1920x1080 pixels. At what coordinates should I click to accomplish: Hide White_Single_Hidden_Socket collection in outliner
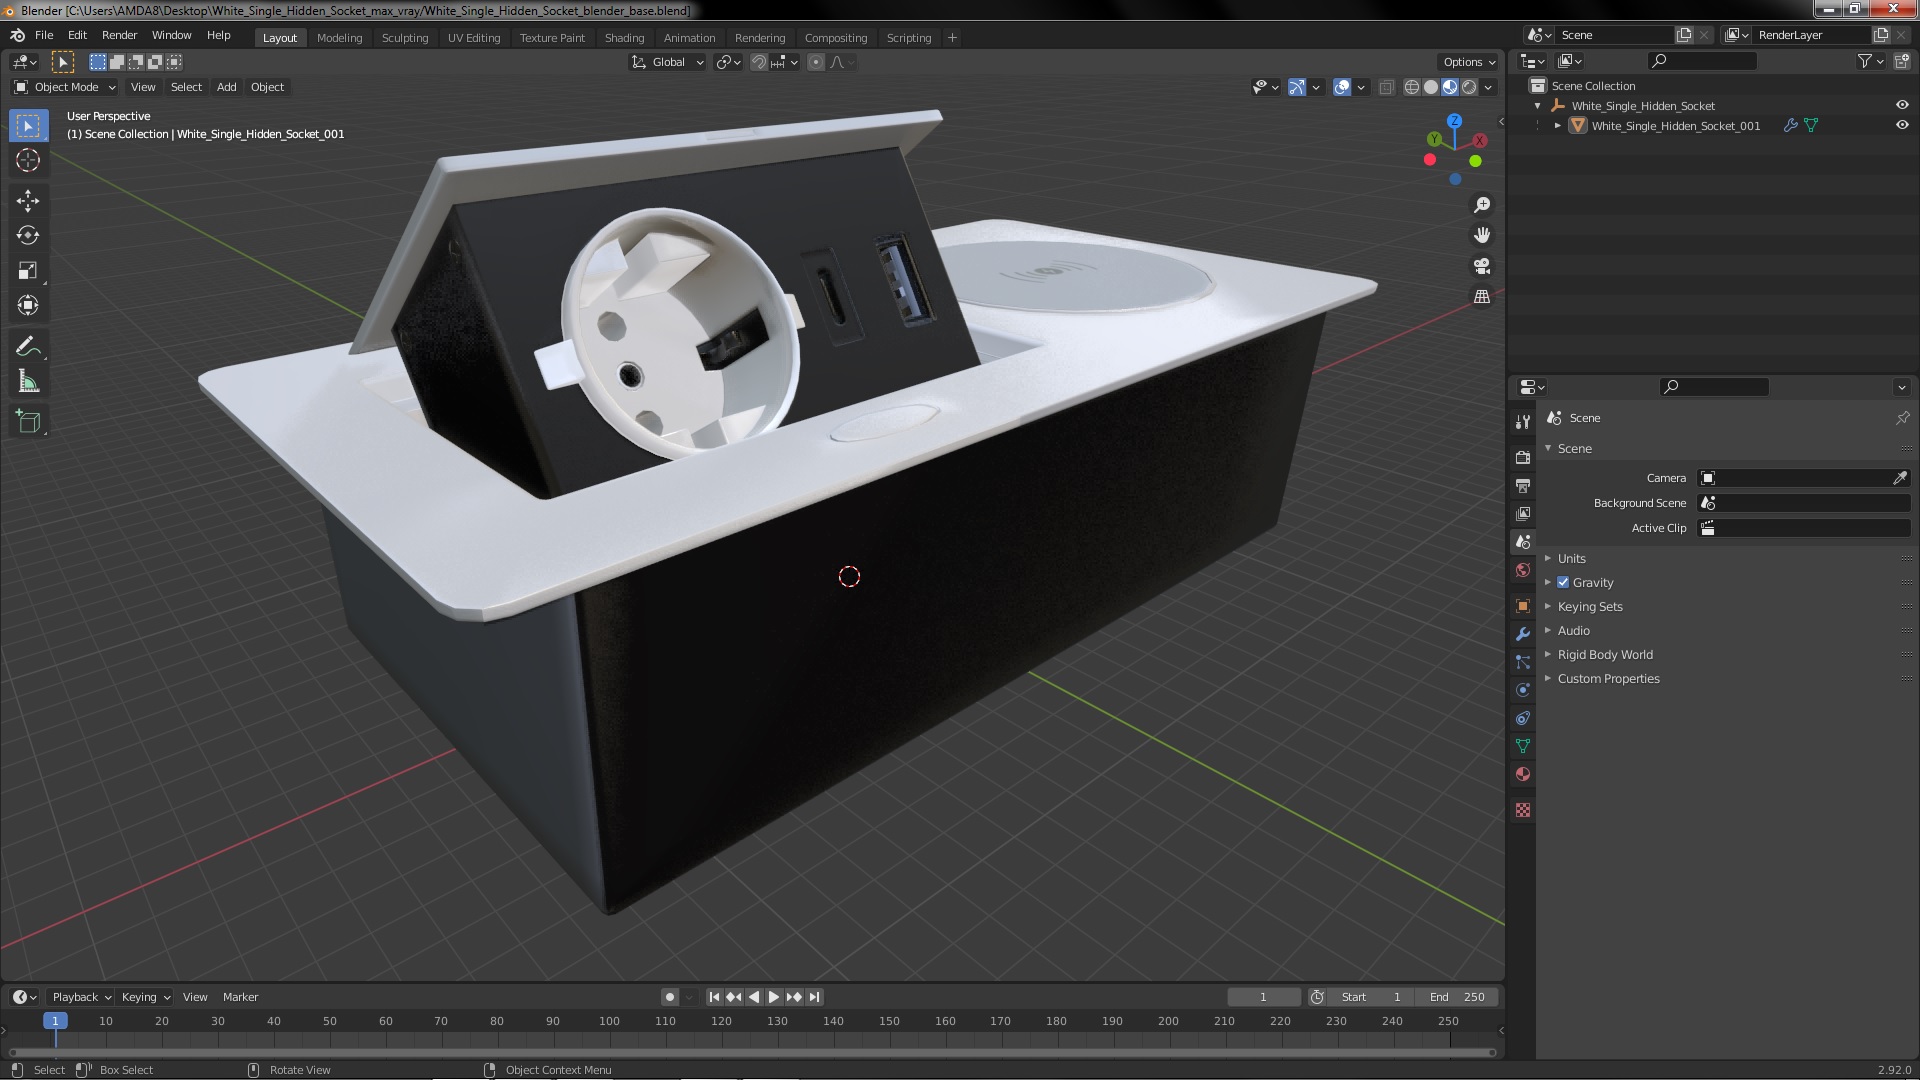point(1902,105)
